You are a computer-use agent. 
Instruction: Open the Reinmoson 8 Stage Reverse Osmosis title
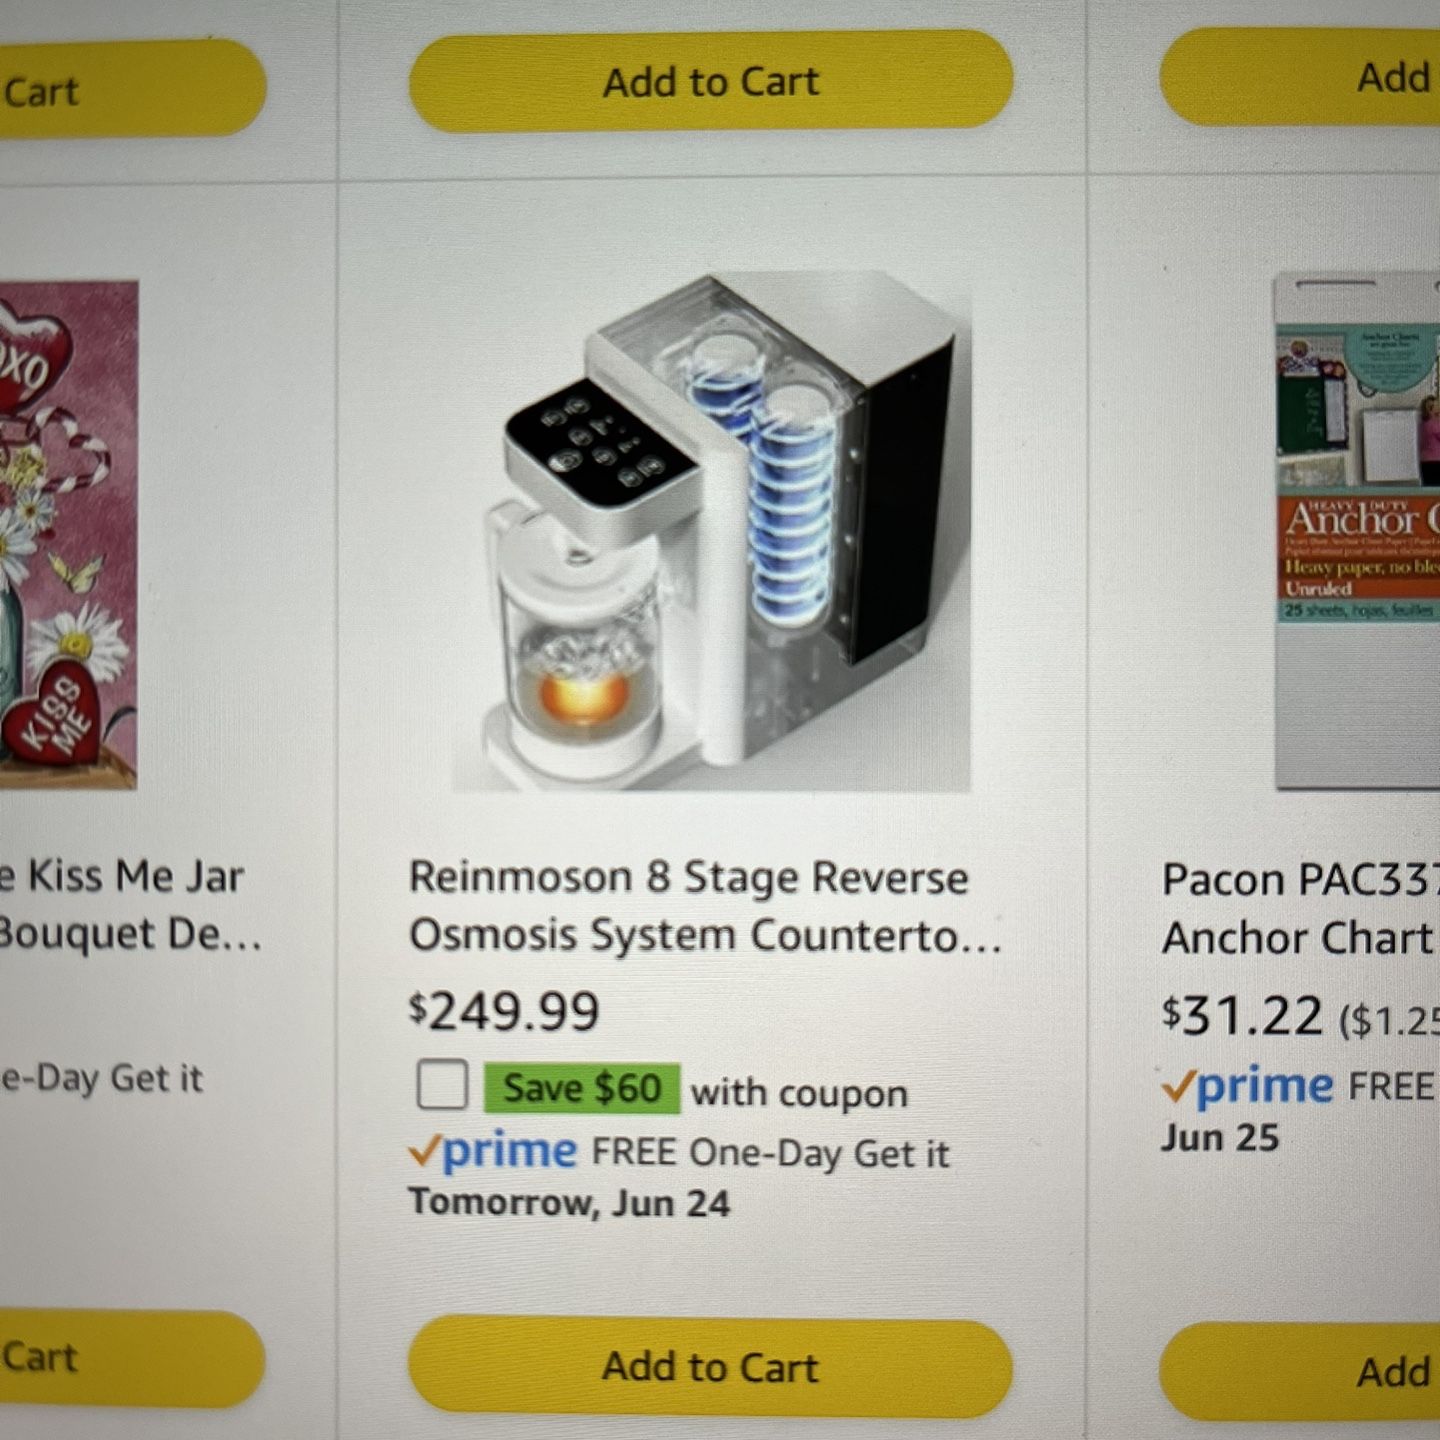point(705,906)
